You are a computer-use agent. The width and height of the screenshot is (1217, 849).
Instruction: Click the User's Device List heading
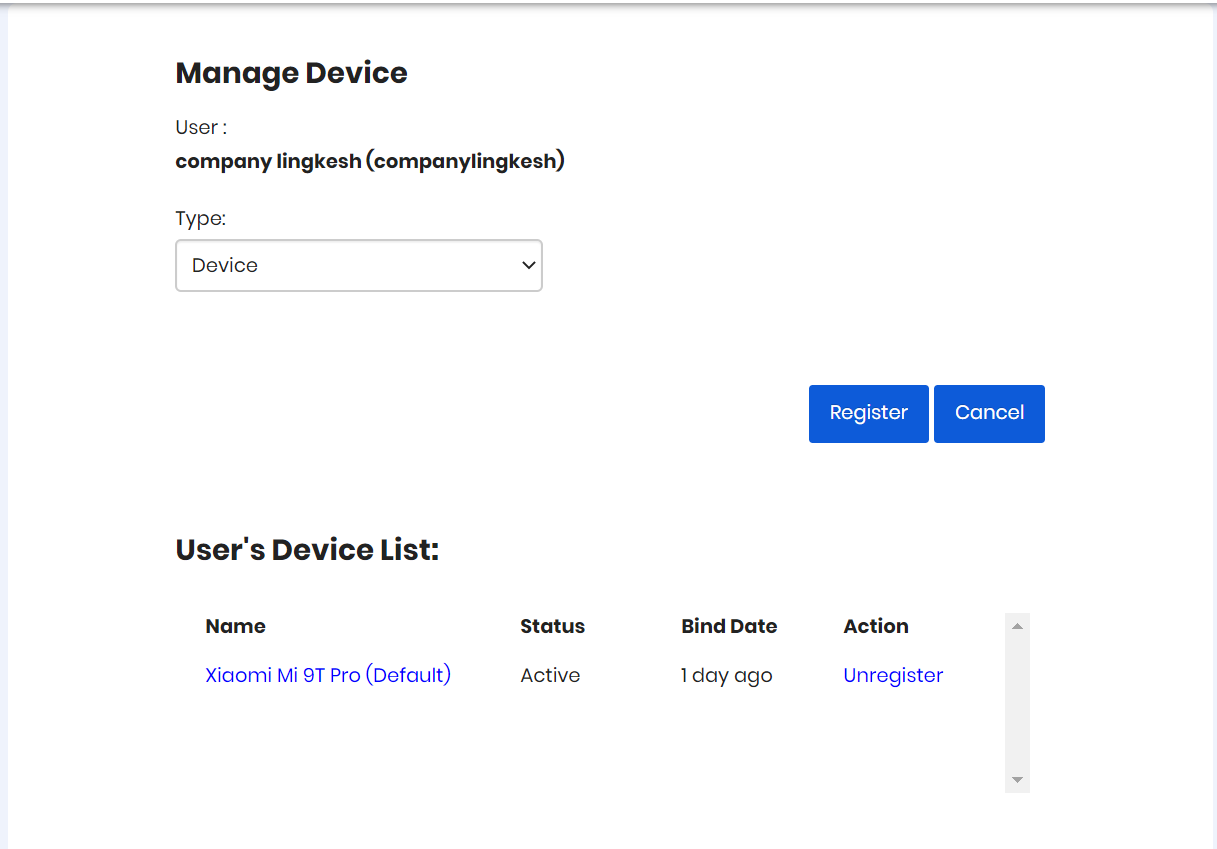306,549
